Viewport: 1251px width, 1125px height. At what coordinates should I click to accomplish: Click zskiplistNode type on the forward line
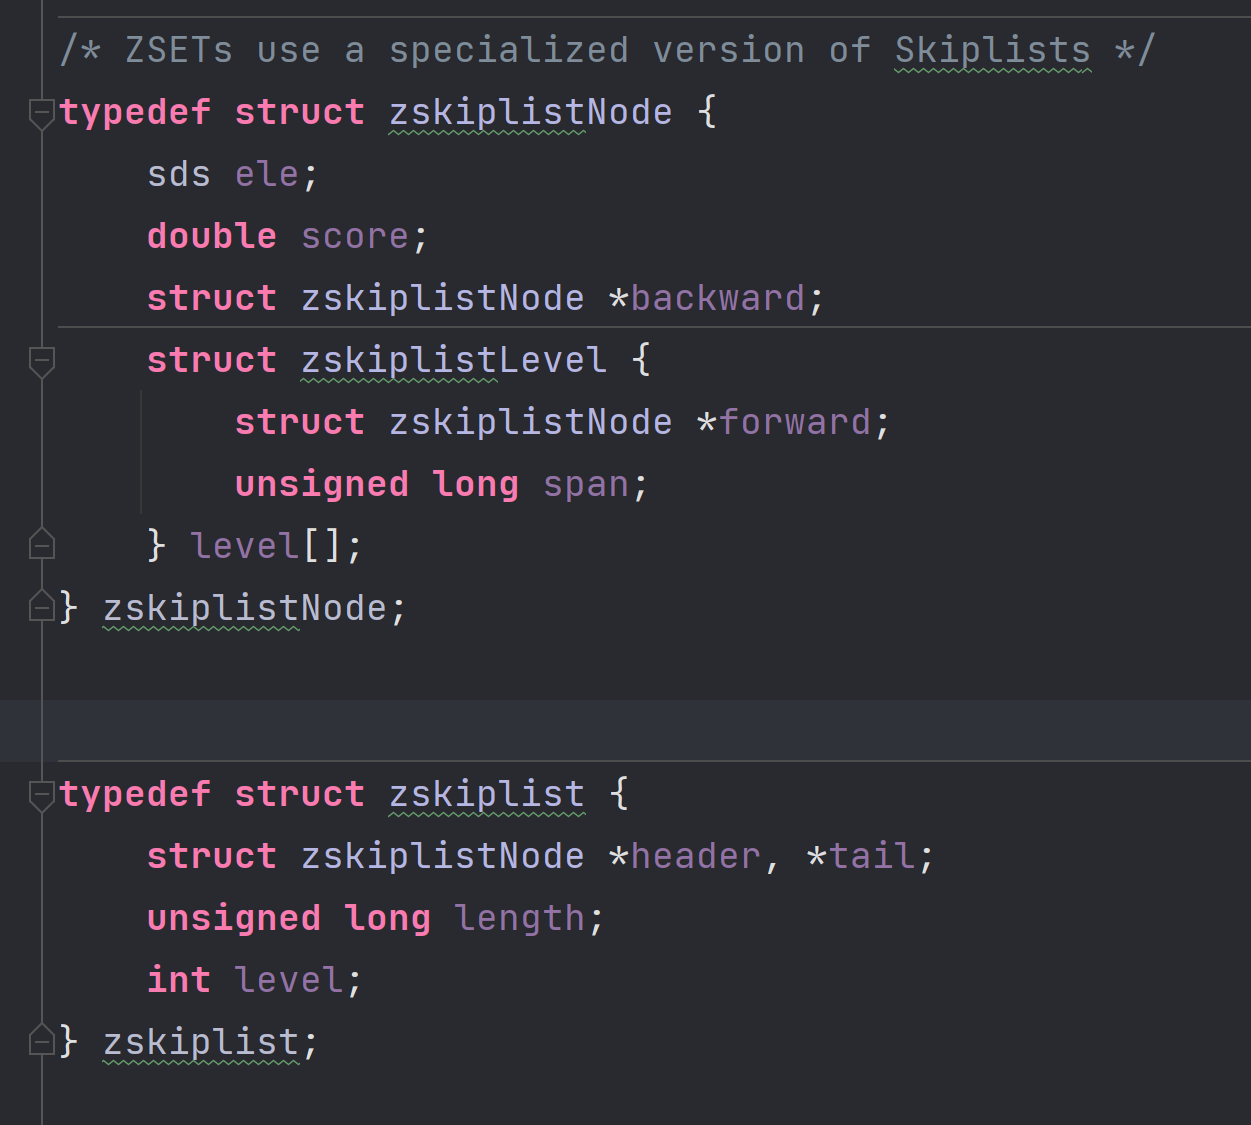[x=530, y=422]
